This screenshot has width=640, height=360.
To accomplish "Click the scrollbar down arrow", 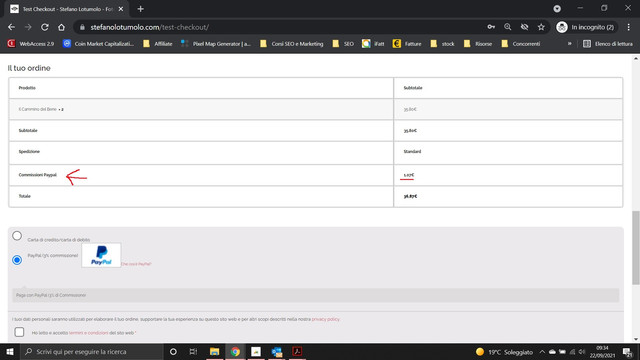I will pos(636,339).
